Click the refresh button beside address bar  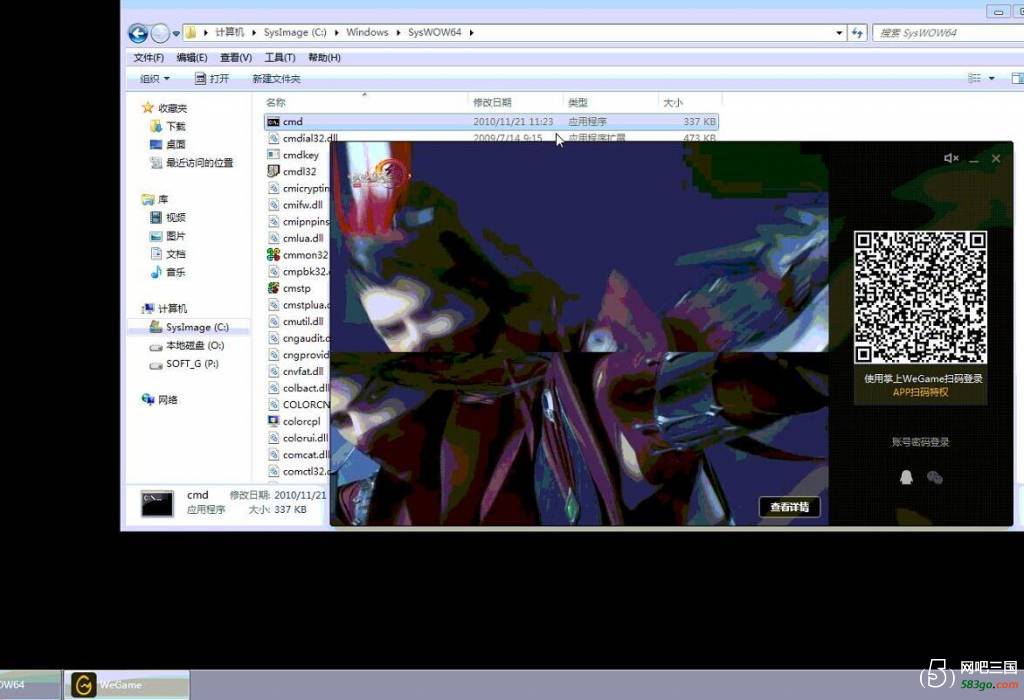(857, 33)
